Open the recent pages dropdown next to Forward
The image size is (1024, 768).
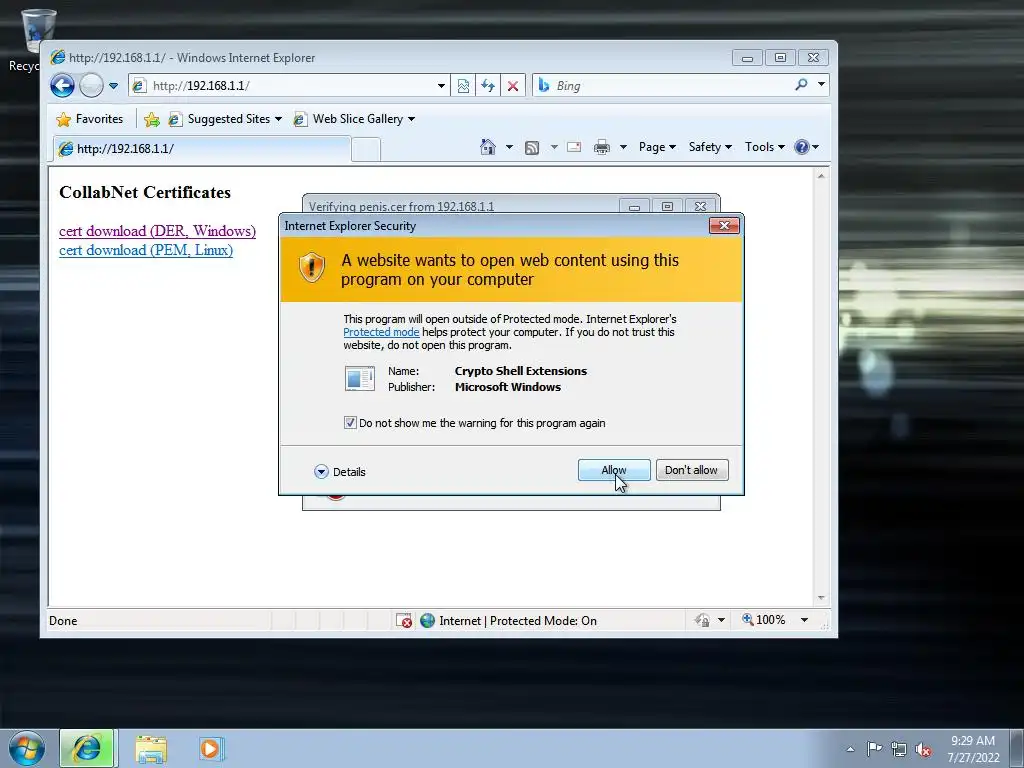tap(114, 86)
